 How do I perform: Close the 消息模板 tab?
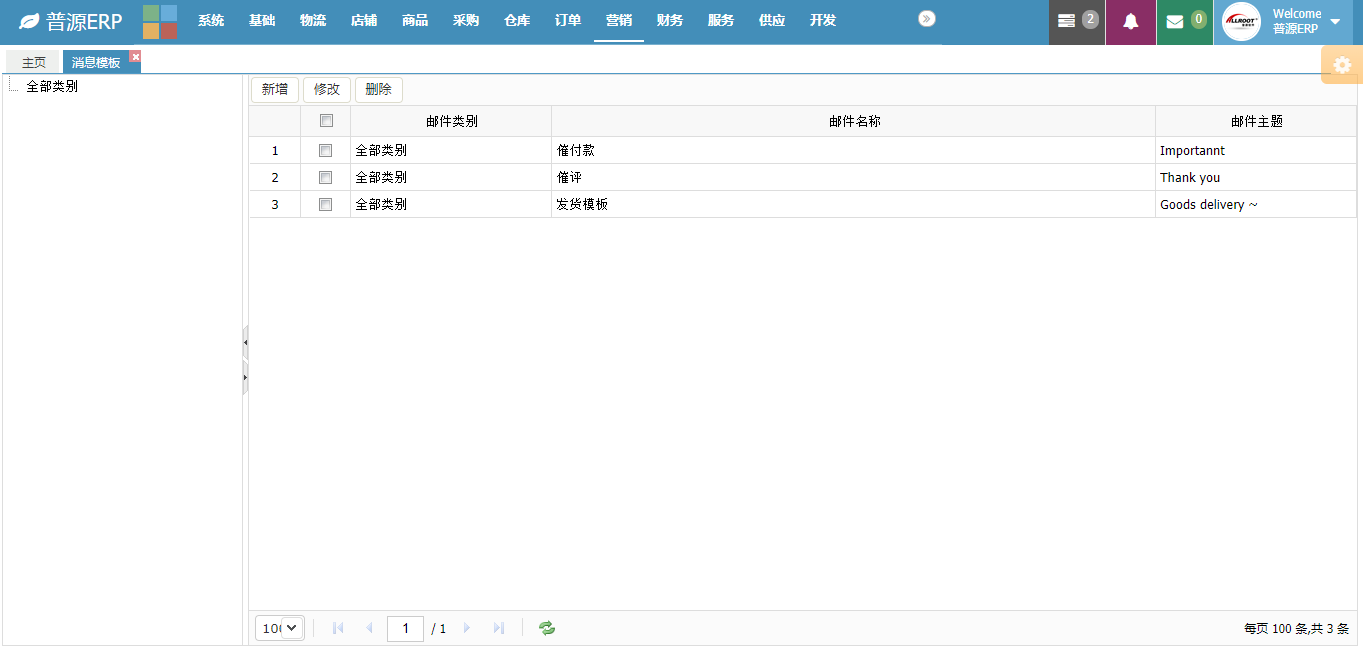pyautogui.click(x=136, y=56)
